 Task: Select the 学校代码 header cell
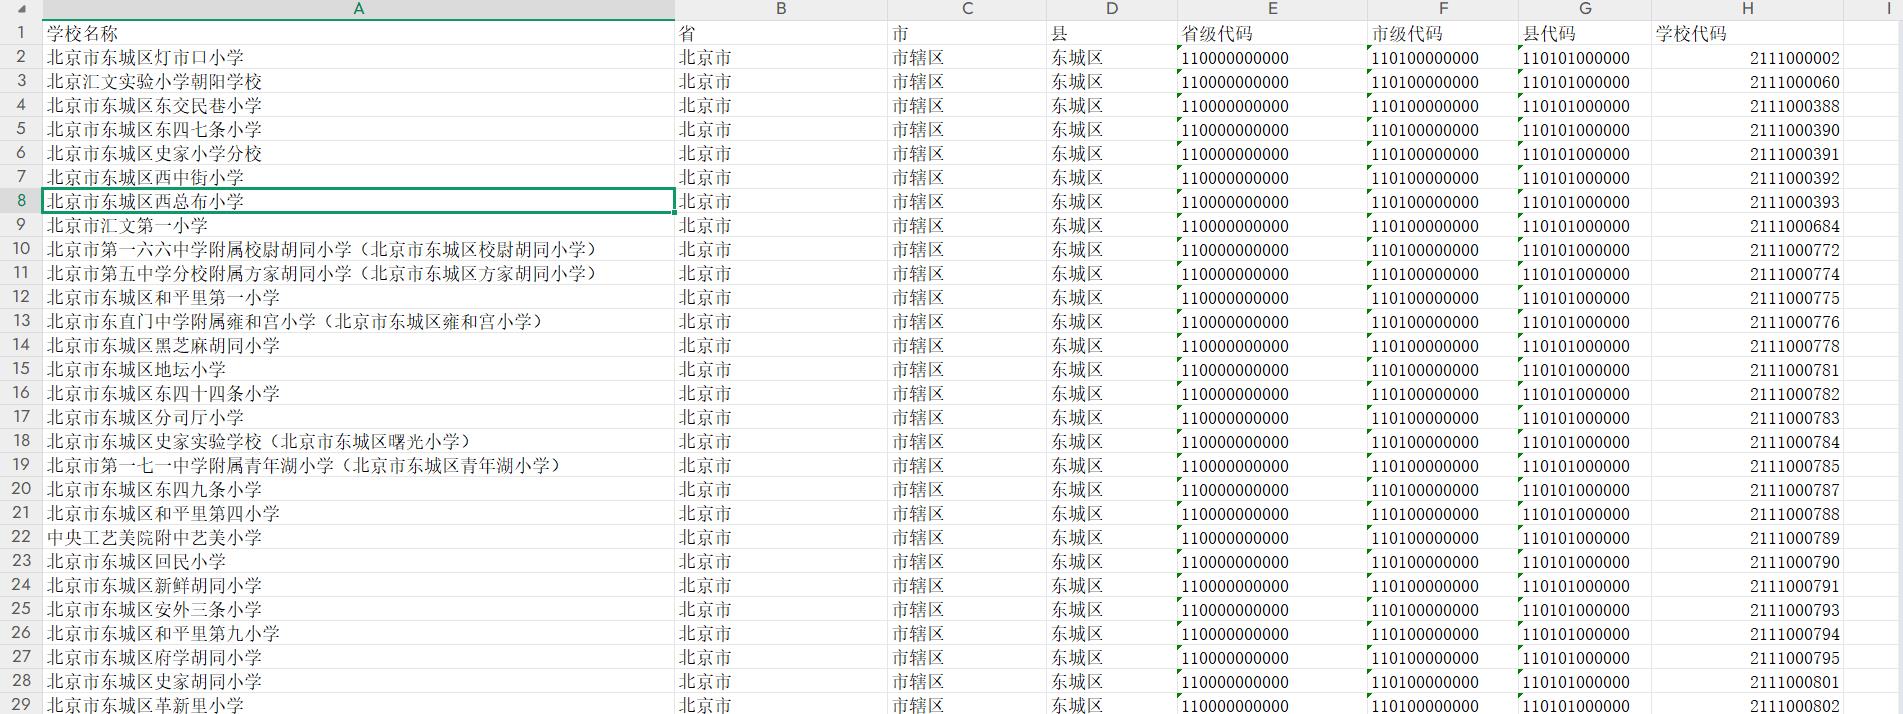(1690, 33)
